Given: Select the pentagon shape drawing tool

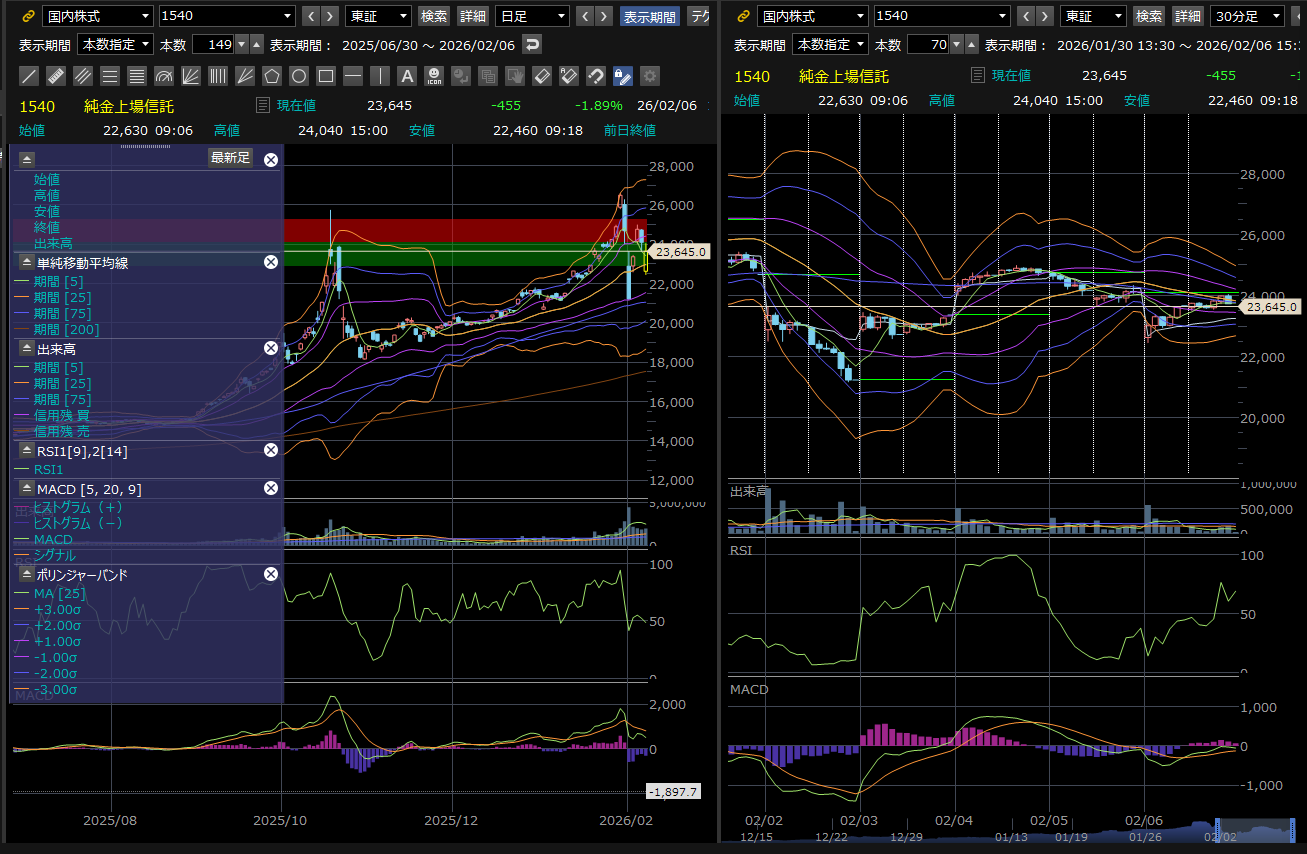Looking at the screenshot, I should pyautogui.click(x=272, y=76).
